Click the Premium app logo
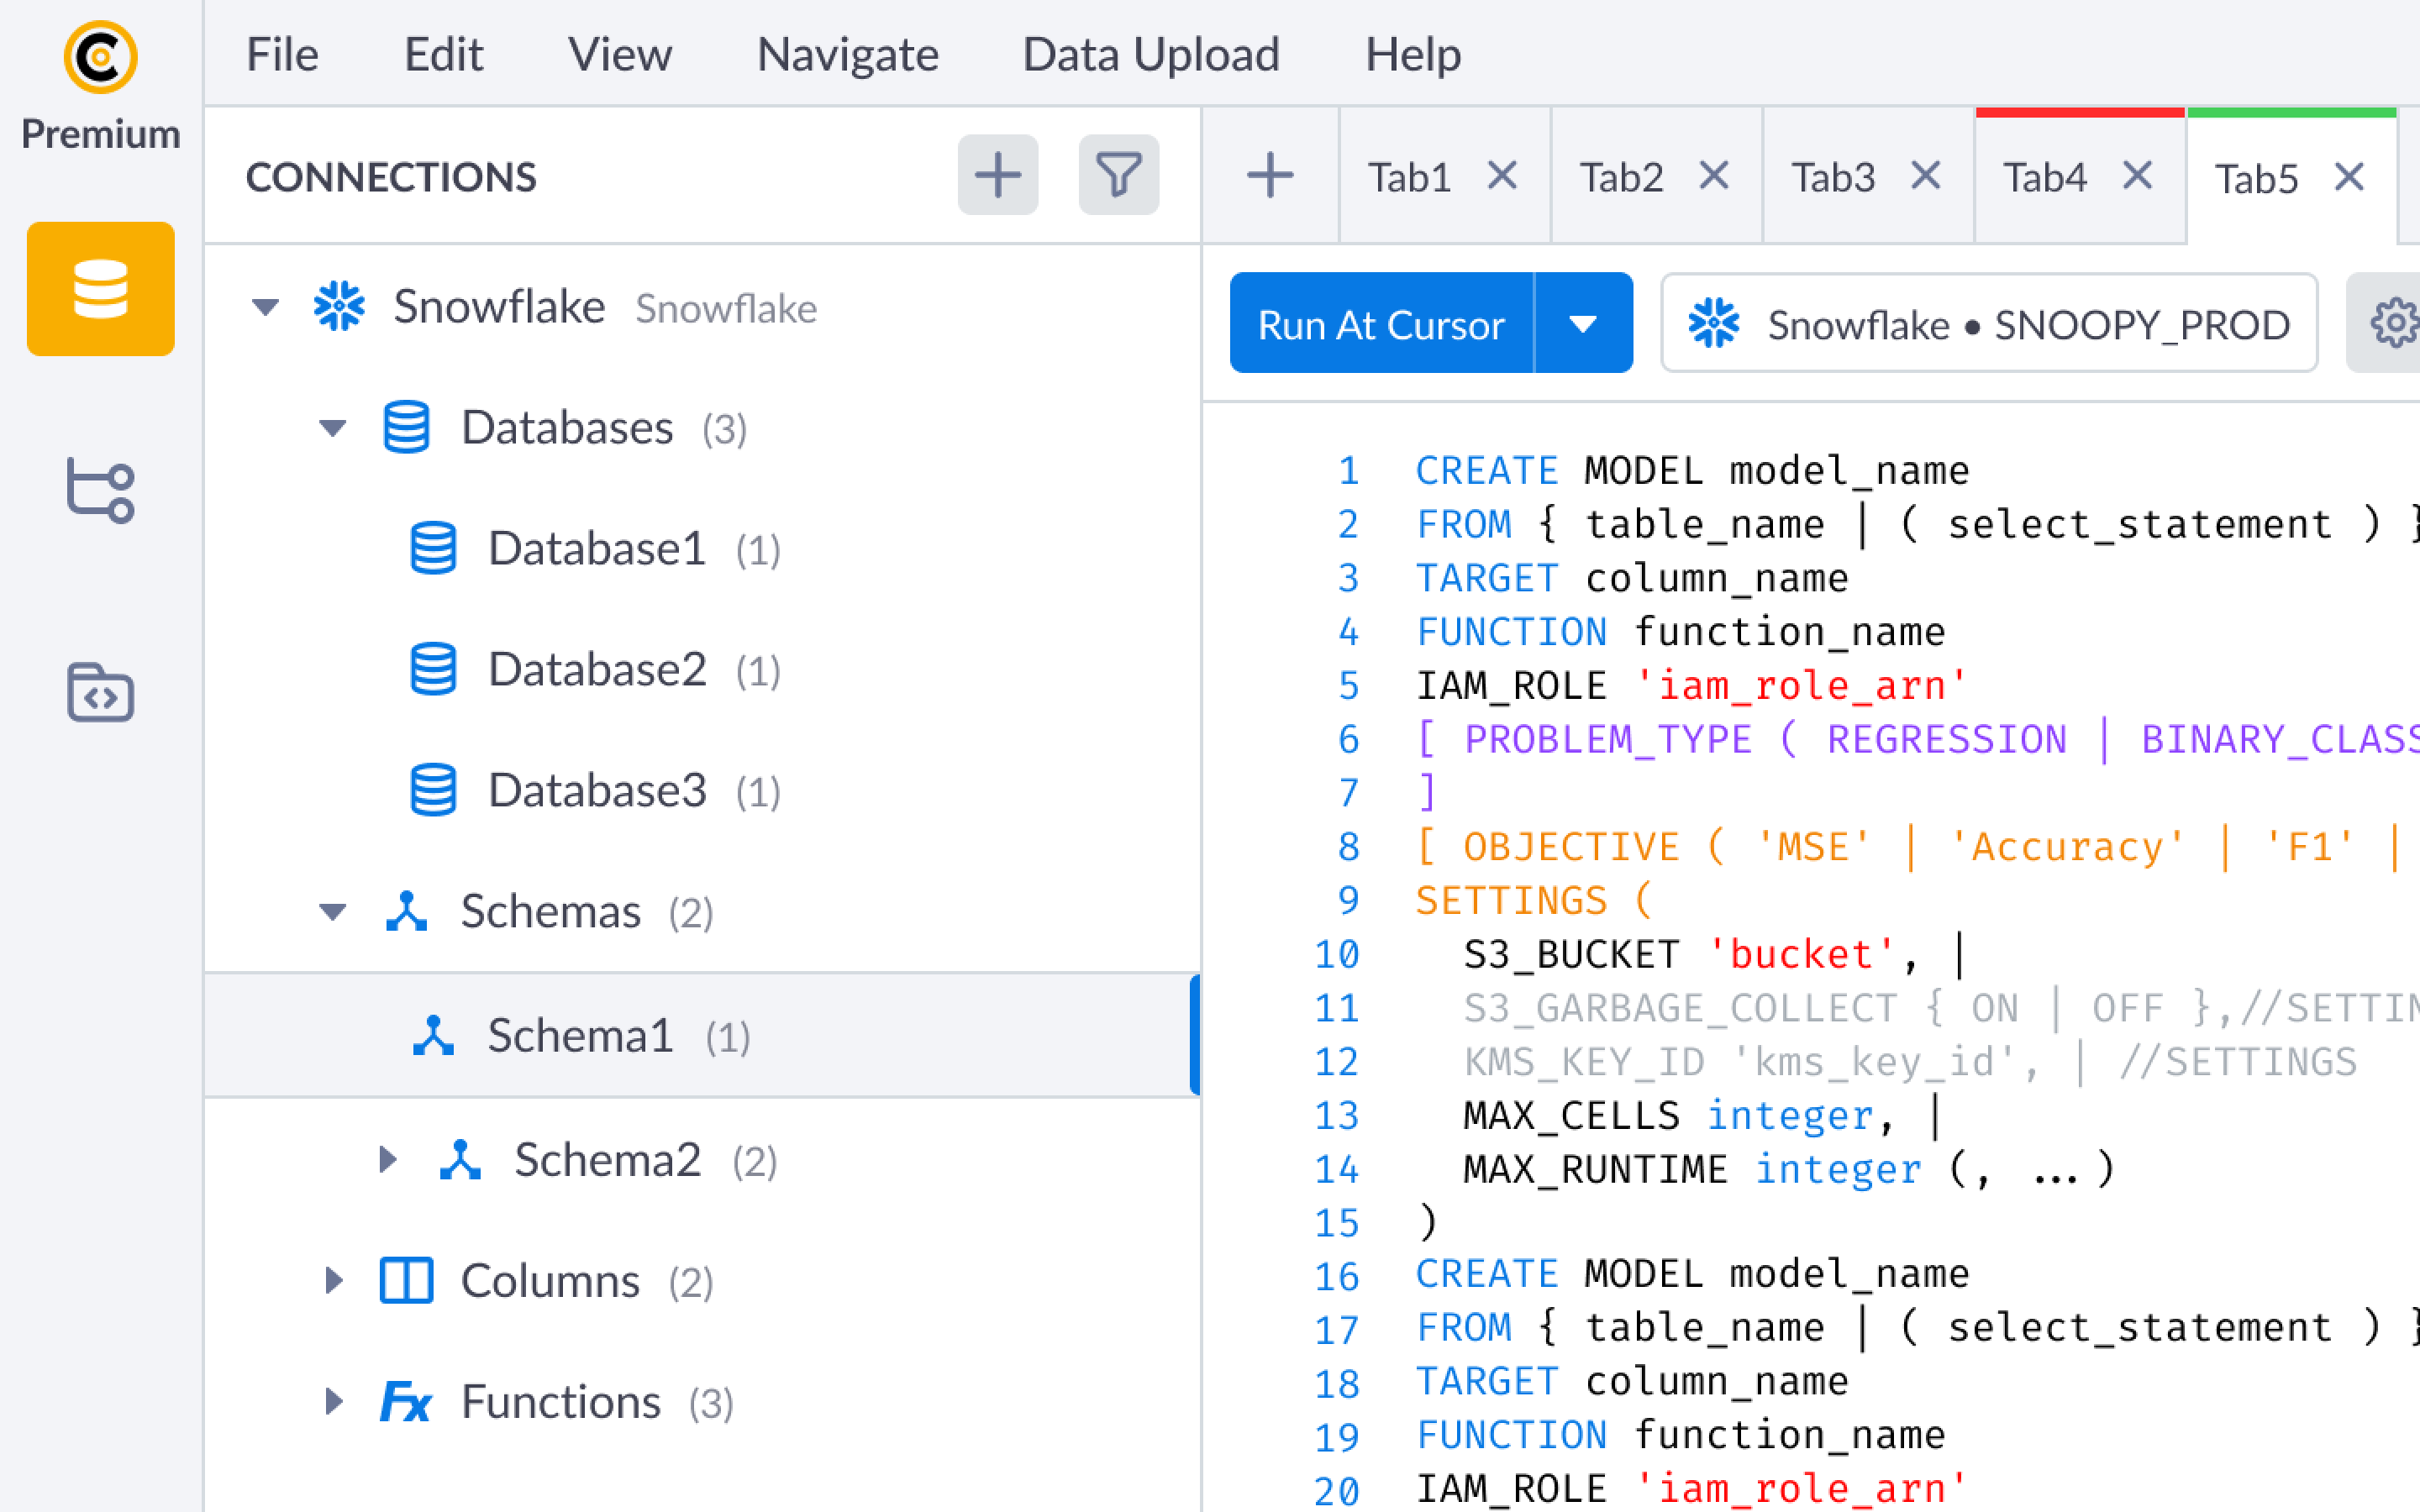 coord(100,57)
